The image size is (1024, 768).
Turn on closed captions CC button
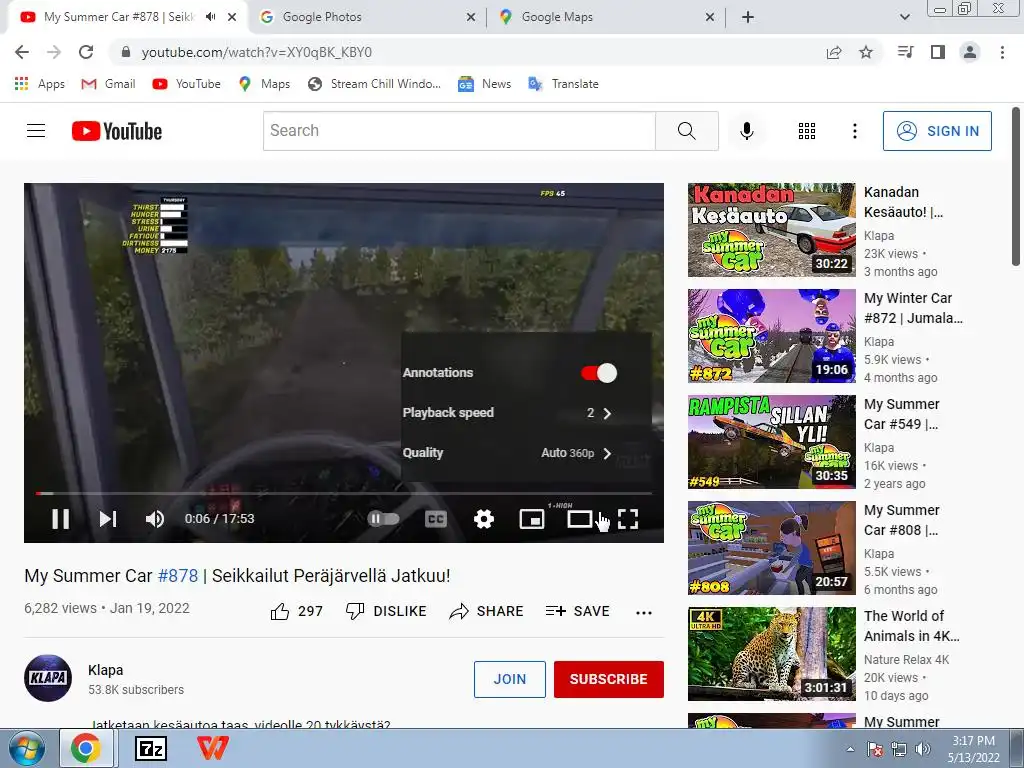436,519
